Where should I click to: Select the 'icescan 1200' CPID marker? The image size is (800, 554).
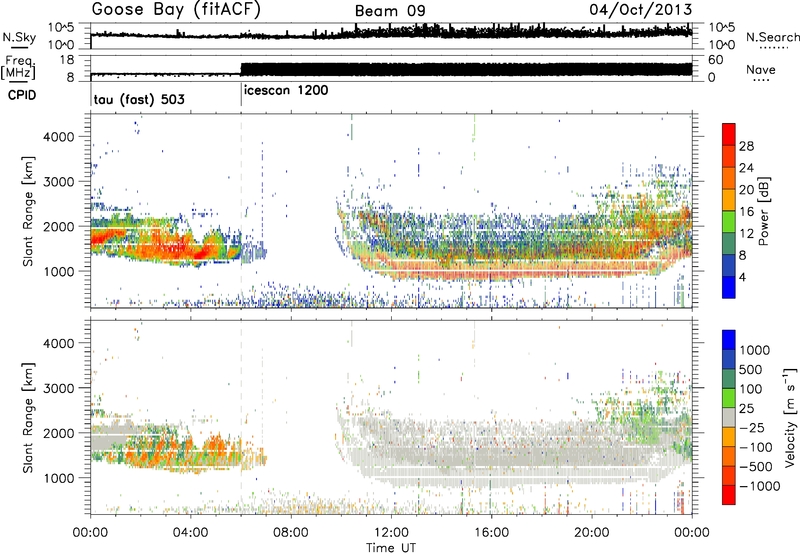pos(286,91)
